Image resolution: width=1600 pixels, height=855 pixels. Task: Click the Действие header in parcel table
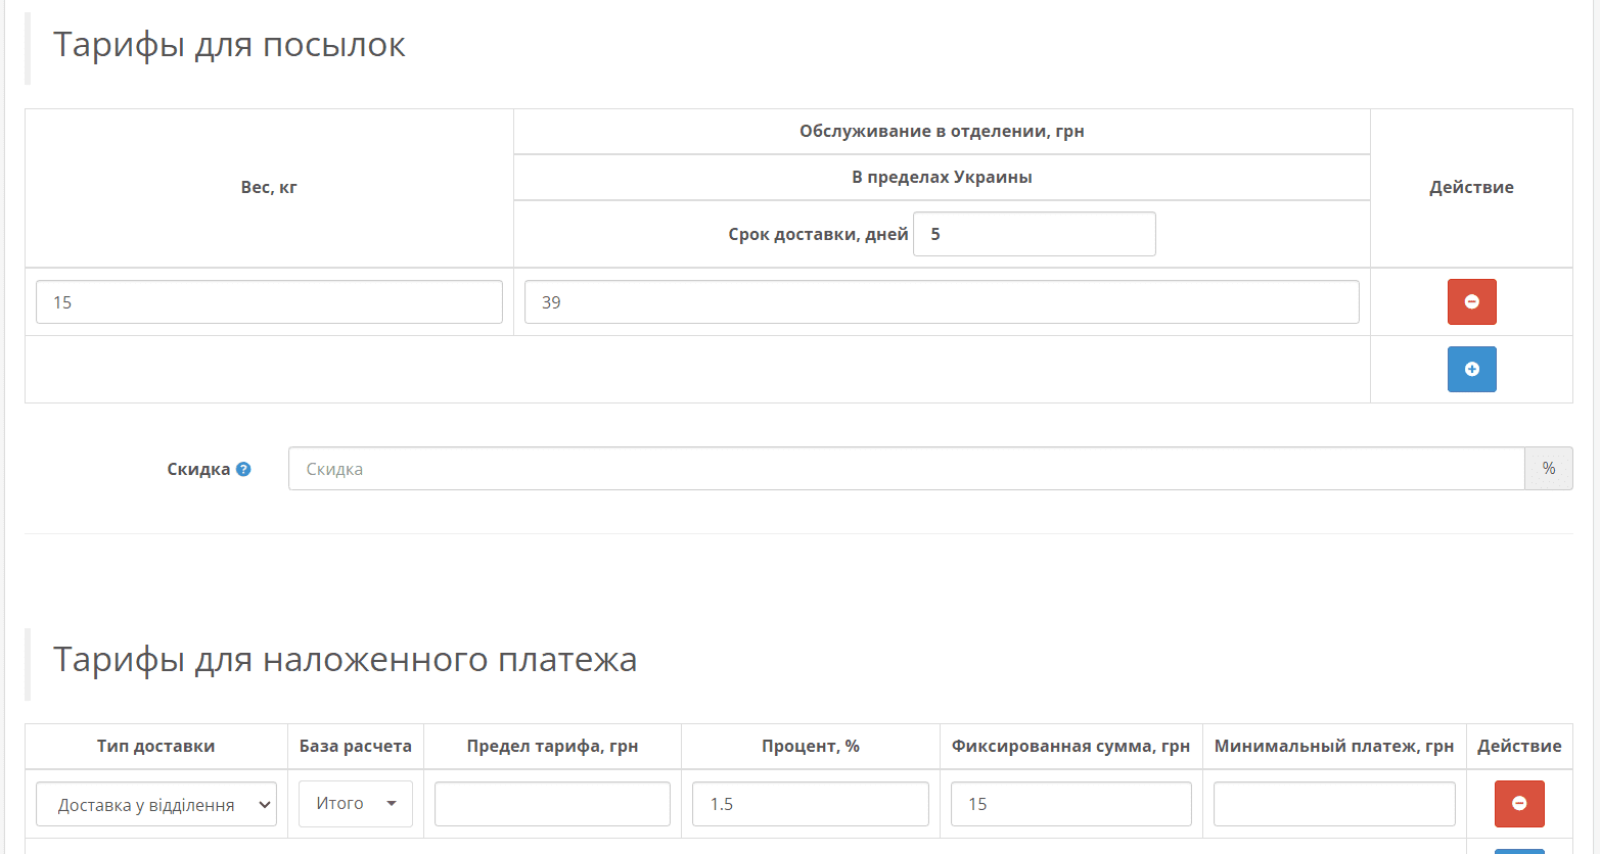pyautogui.click(x=1471, y=187)
